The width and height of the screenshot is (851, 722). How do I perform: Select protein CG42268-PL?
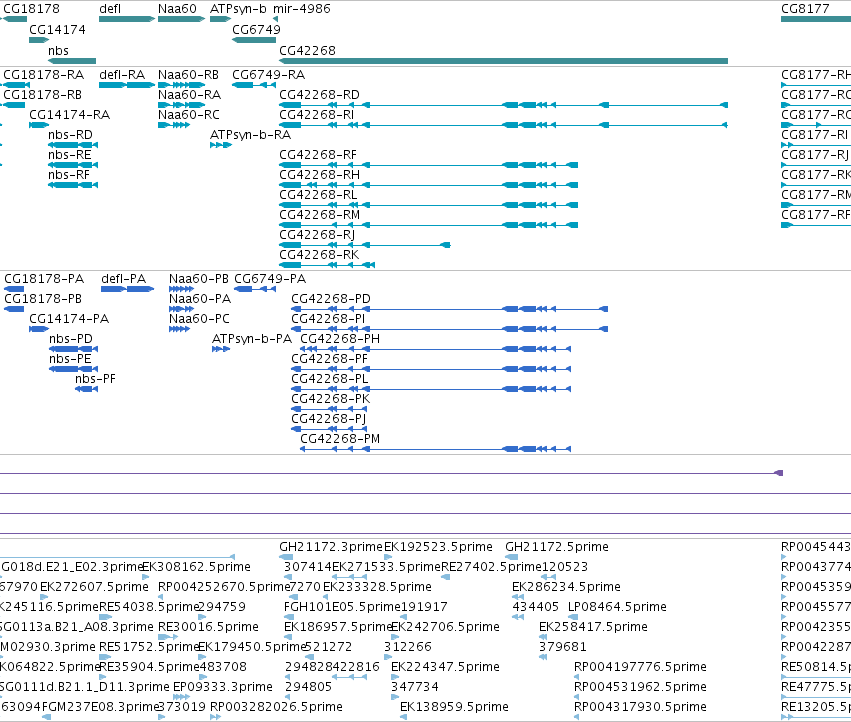tap(431, 389)
